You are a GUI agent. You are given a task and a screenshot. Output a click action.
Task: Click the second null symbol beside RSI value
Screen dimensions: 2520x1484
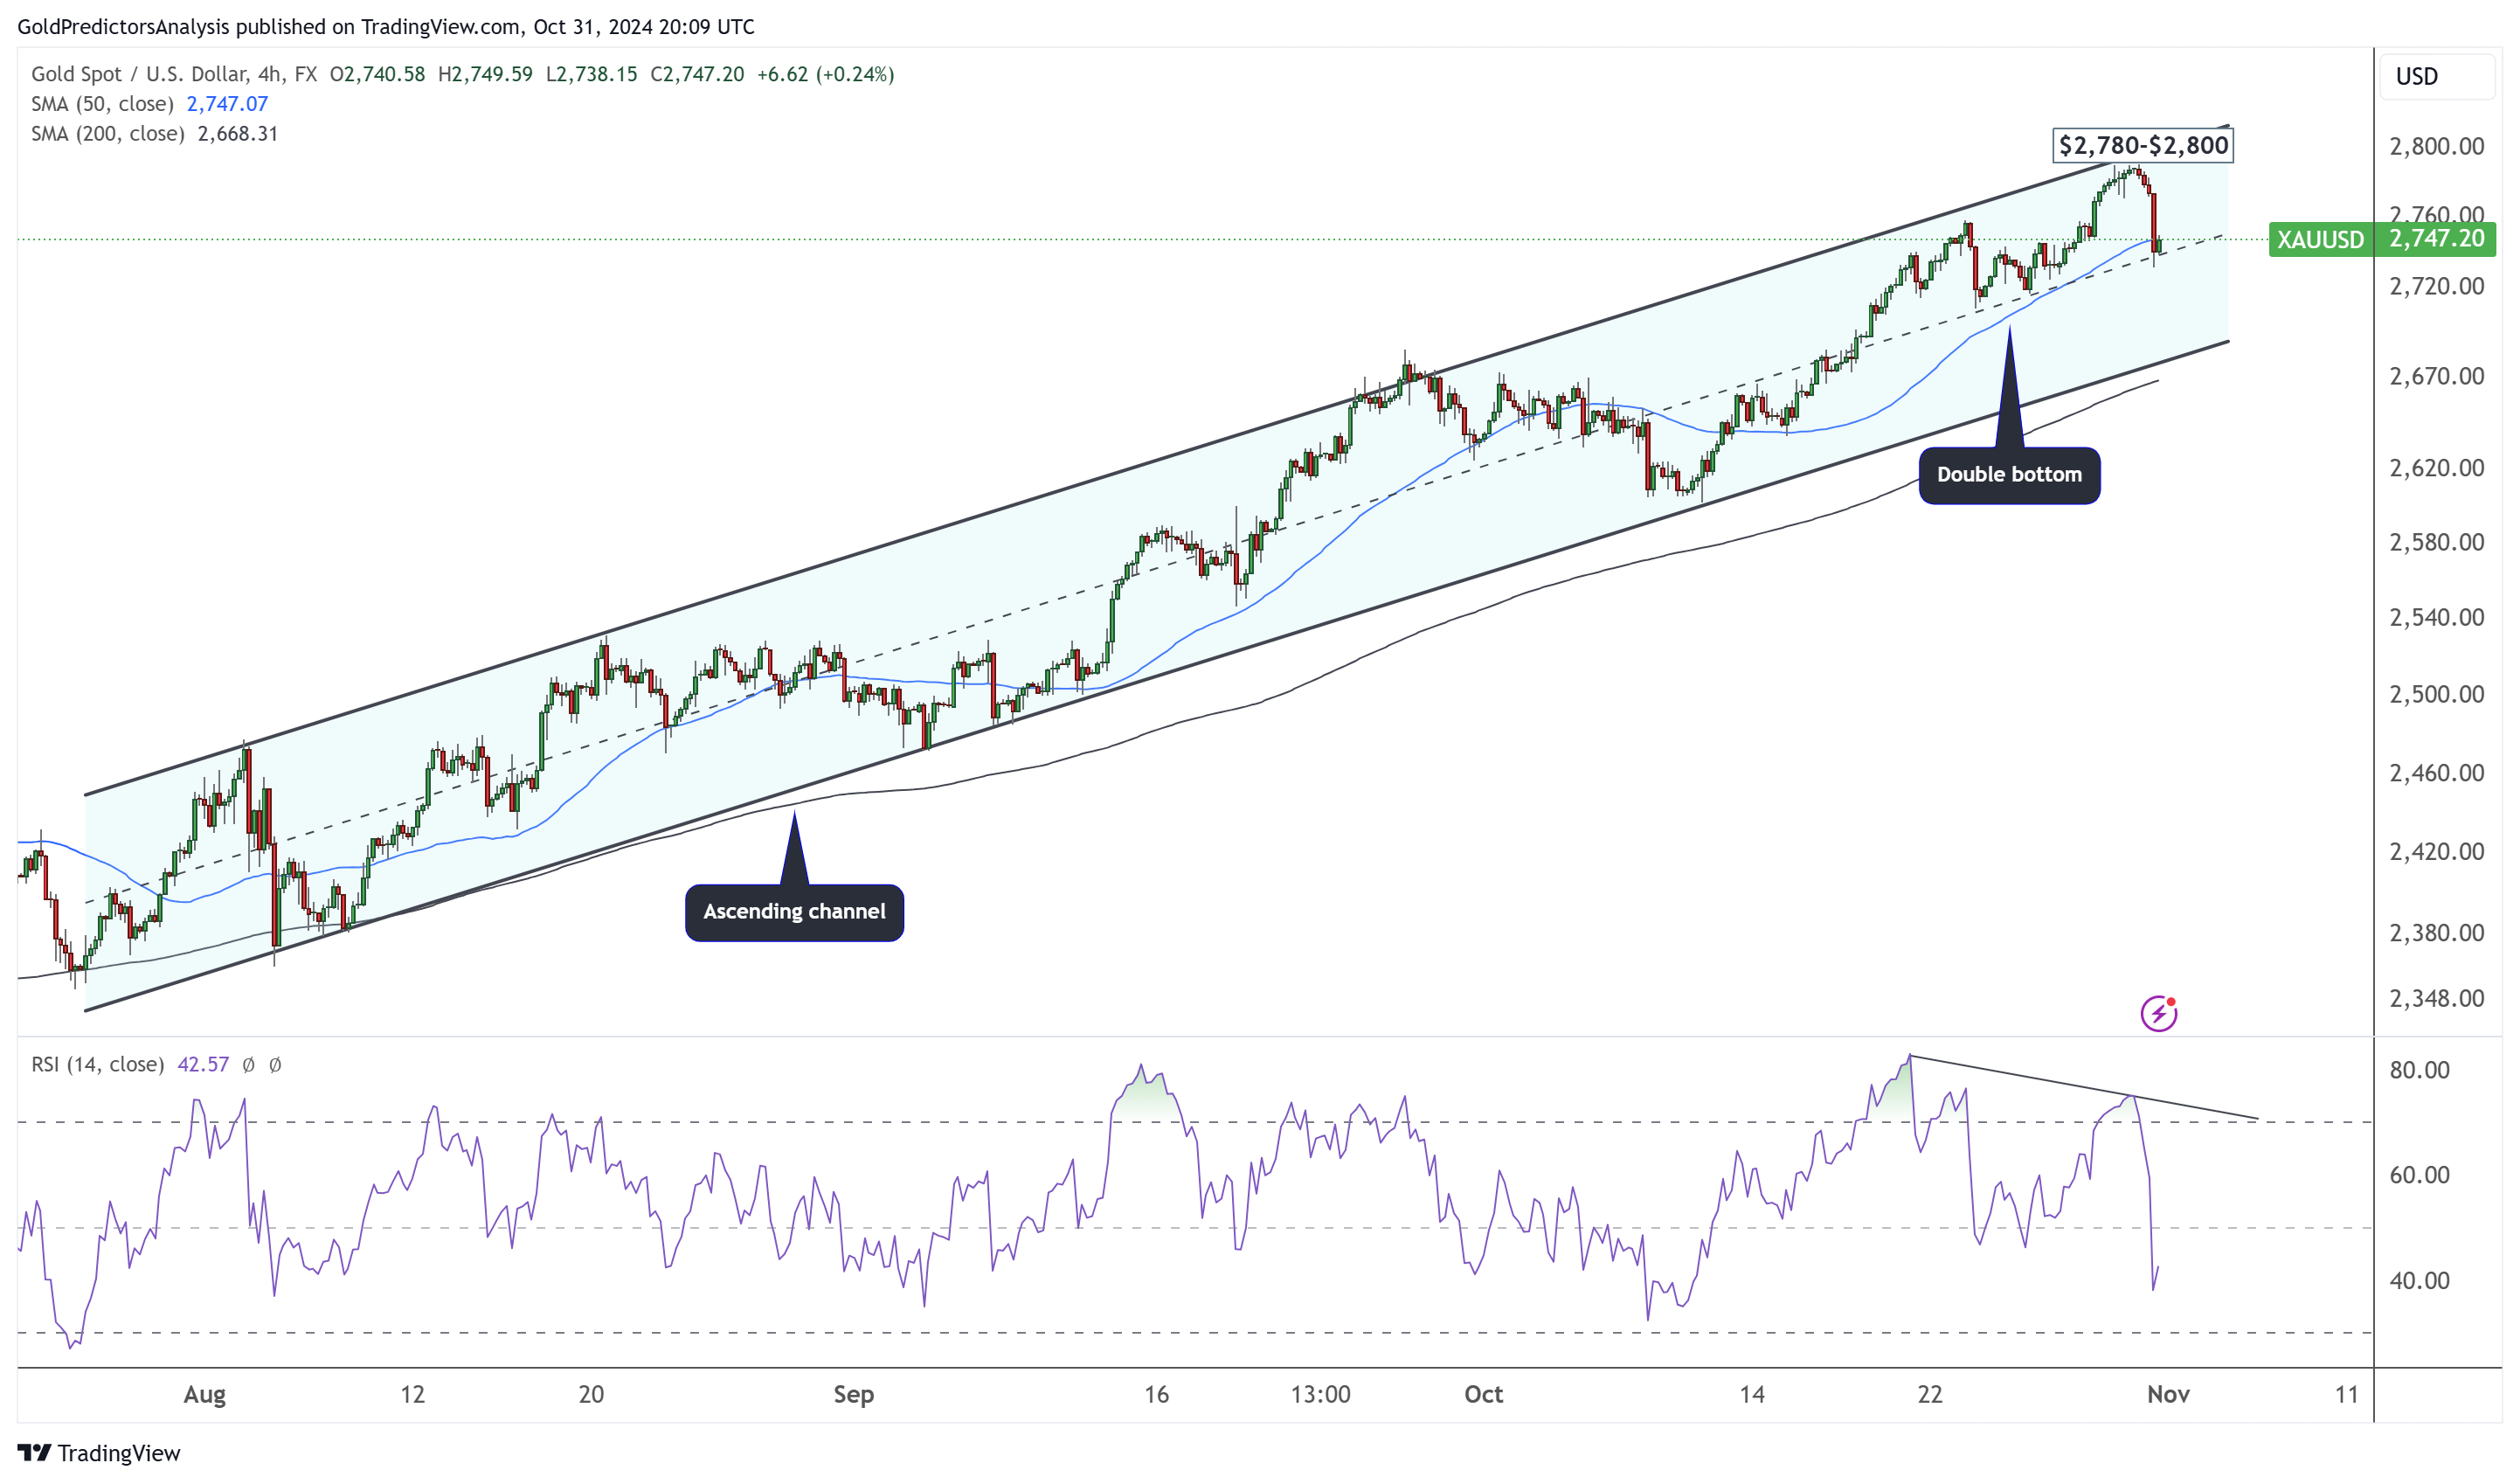click(x=275, y=1065)
